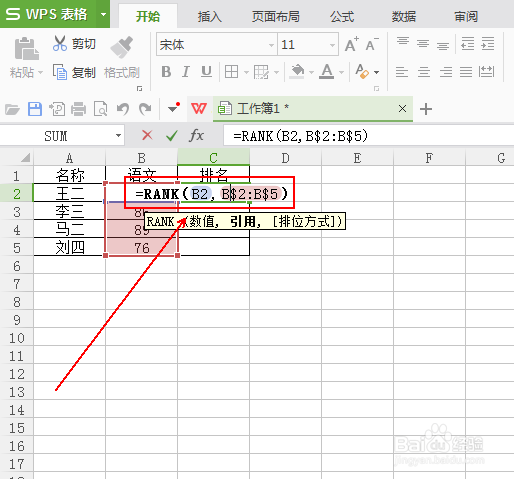Justify text alignment
The height and width of the screenshot is (479, 514).
click(466, 72)
